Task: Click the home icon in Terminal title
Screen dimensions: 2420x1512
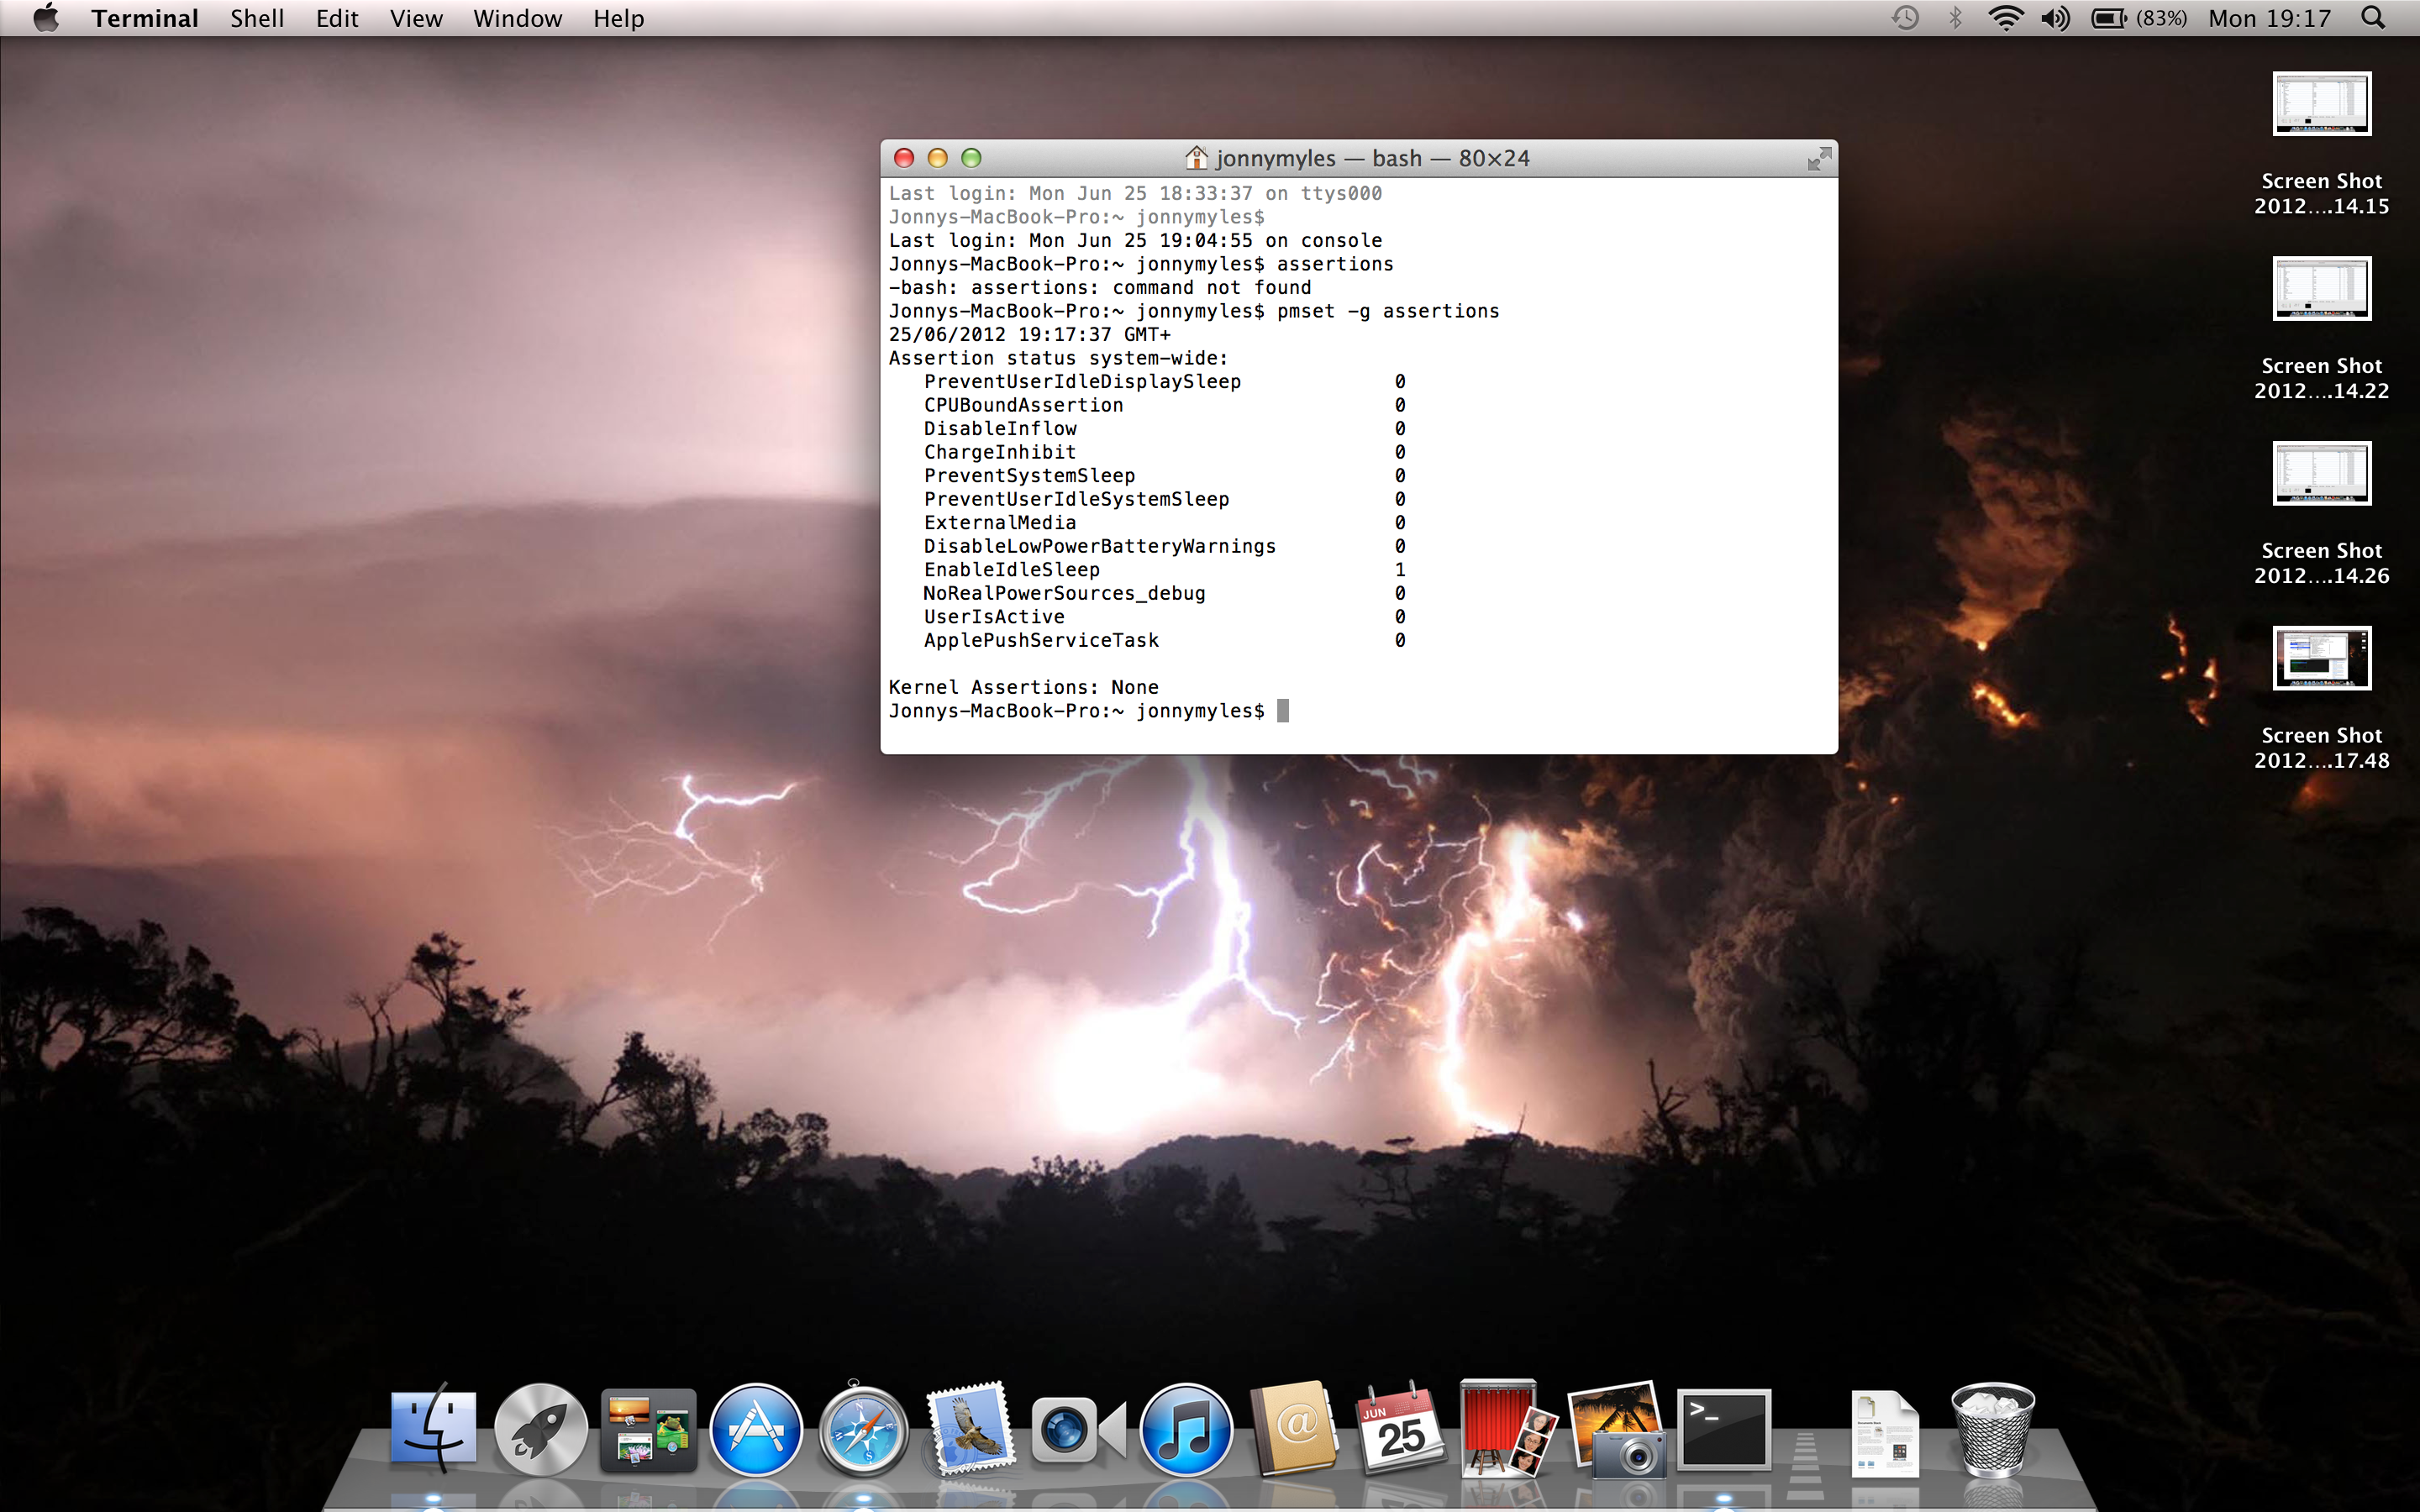Action: click(x=1196, y=158)
